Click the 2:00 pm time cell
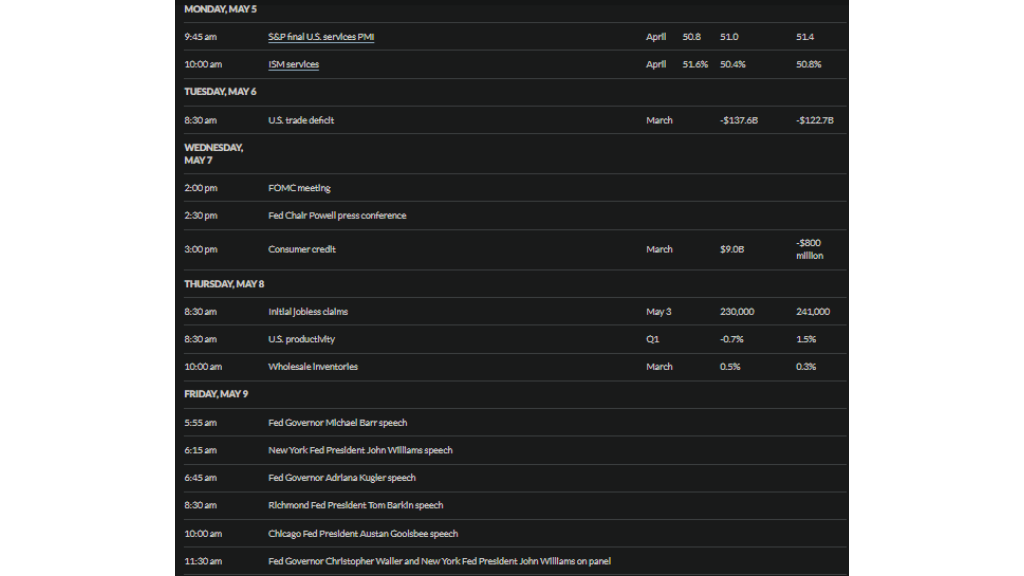 (200, 188)
